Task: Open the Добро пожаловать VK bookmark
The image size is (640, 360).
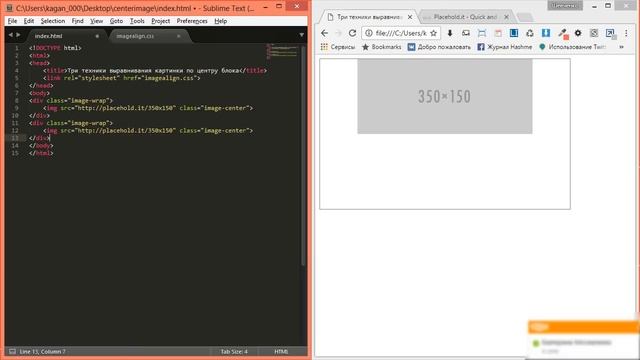Action: coord(439,47)
